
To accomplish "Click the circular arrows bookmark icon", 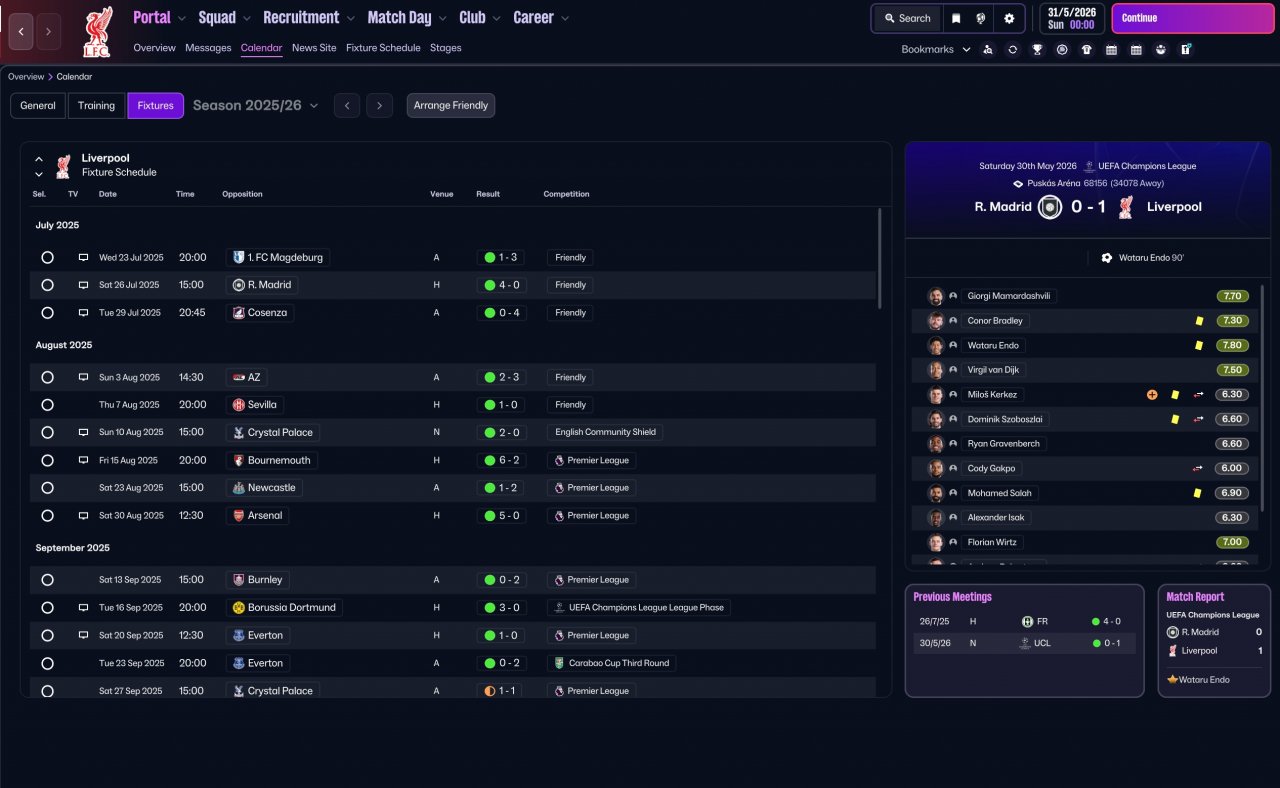I will [1013, 49].
